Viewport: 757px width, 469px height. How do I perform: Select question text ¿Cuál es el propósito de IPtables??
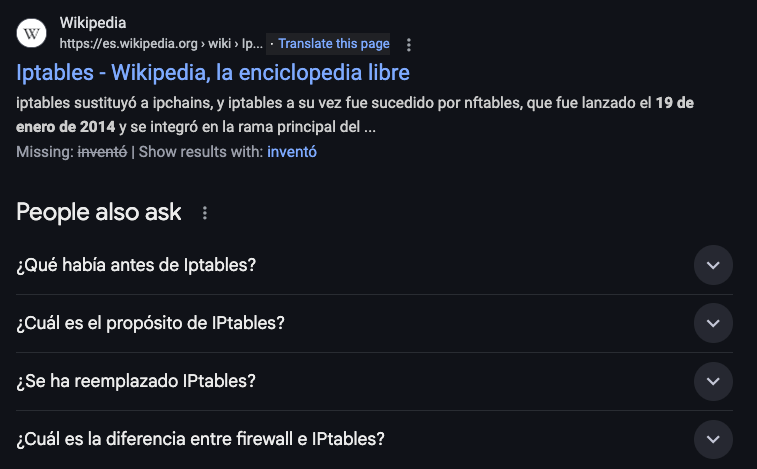[151, 323]
